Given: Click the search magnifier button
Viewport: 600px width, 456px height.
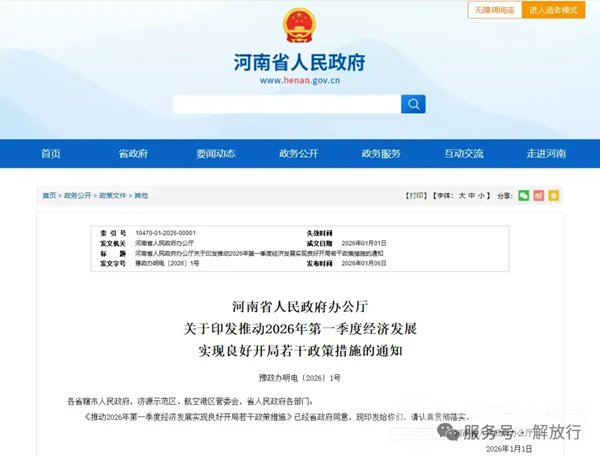Looking at the screenshot, I should (x=413, y=104).
